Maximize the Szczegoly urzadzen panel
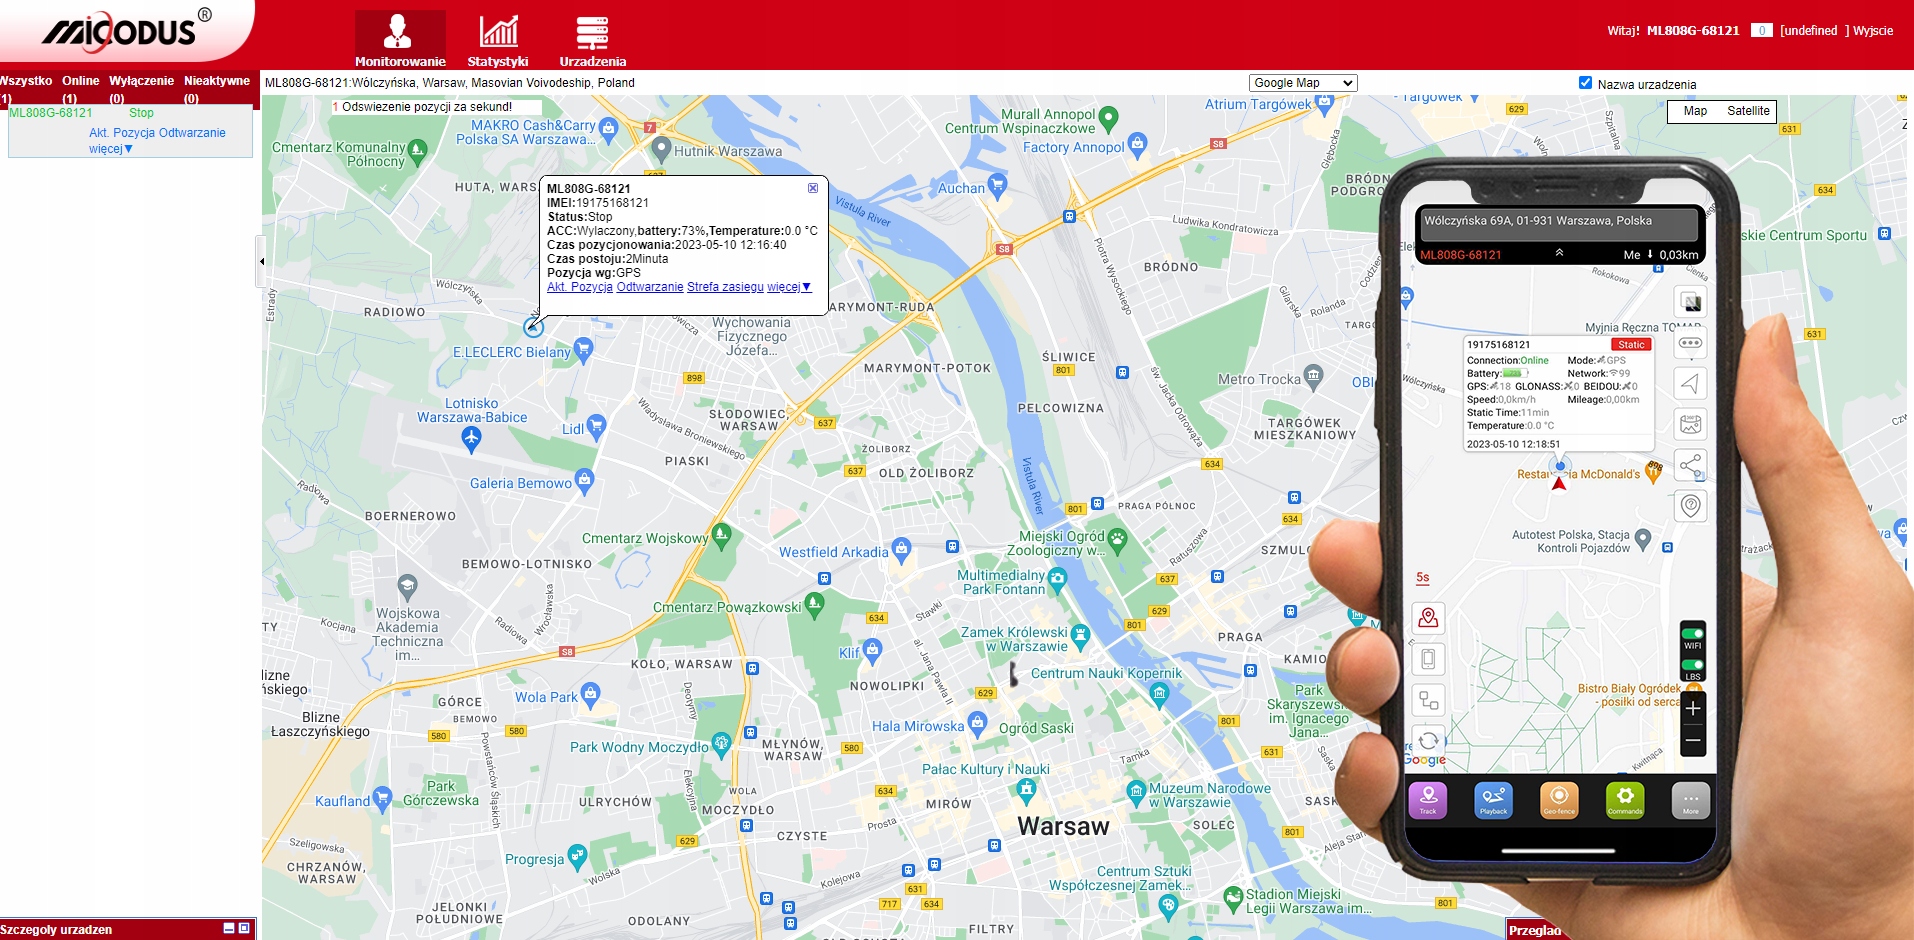This screenshot has height=940, width=1914. (x=244, y=928)
